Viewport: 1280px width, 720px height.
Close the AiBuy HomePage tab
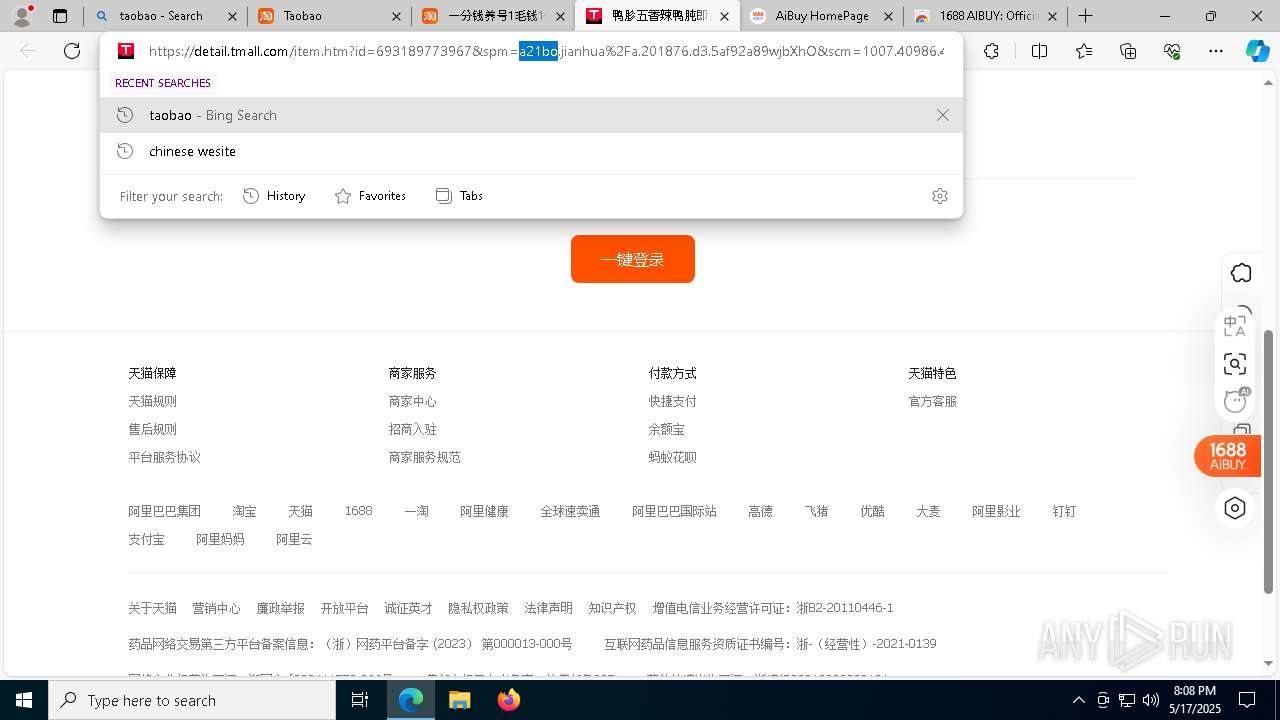pyautogui.click(x=888, y=16)
